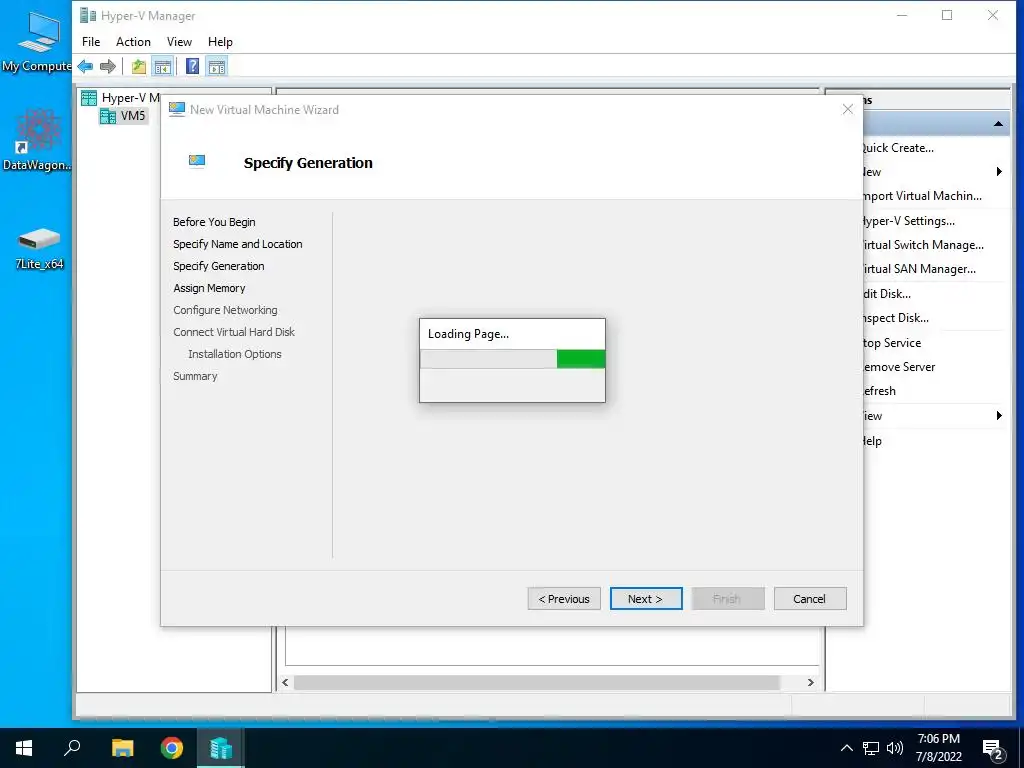Go to the Before You Begin step
Screen dimensions: 1024x768
[x=214, y=222]
